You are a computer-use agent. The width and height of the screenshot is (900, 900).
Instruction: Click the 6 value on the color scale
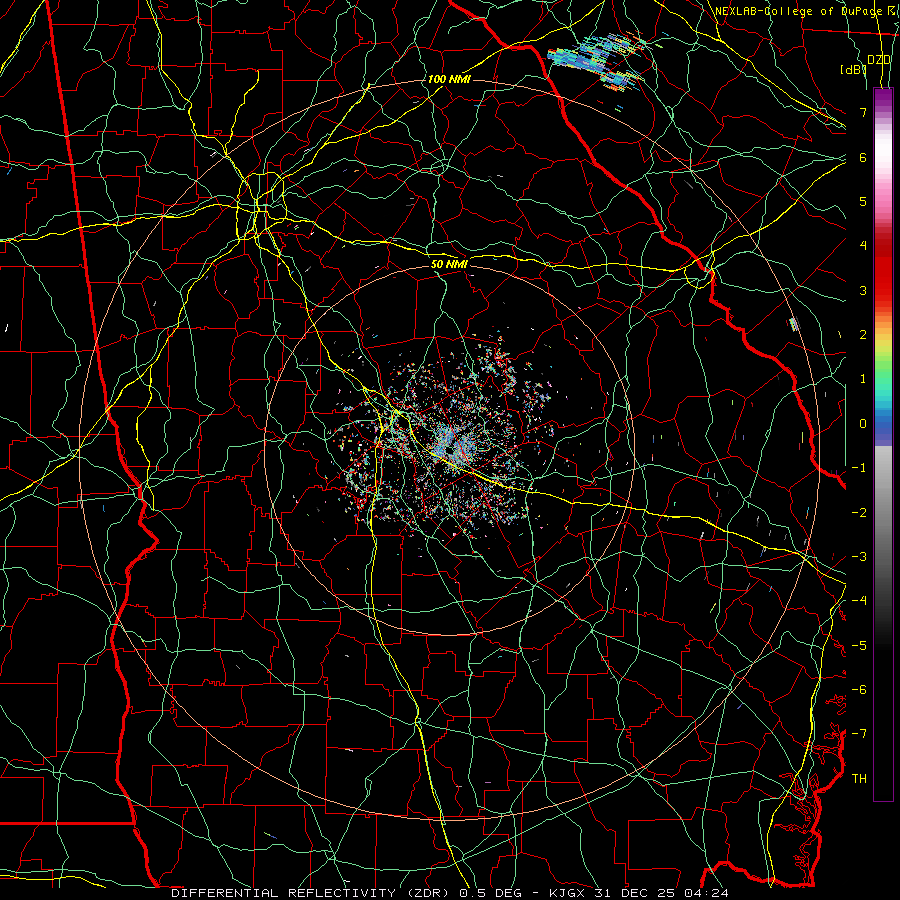tap(863, 157)
